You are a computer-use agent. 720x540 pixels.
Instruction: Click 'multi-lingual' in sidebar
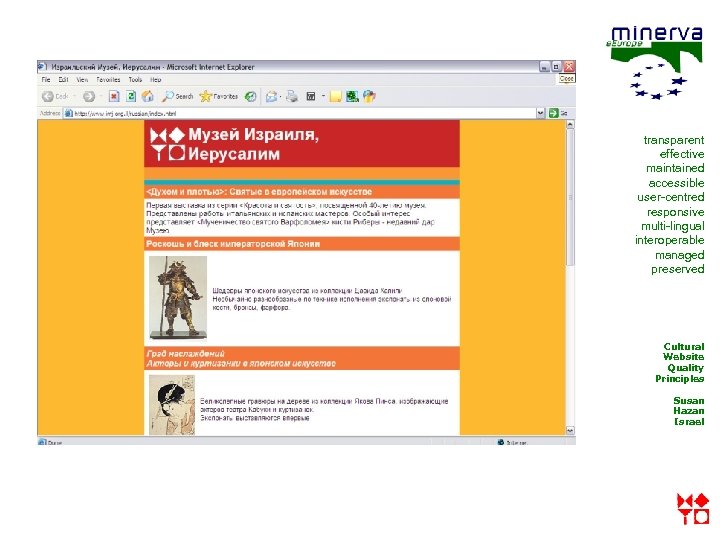coord(673,226)
